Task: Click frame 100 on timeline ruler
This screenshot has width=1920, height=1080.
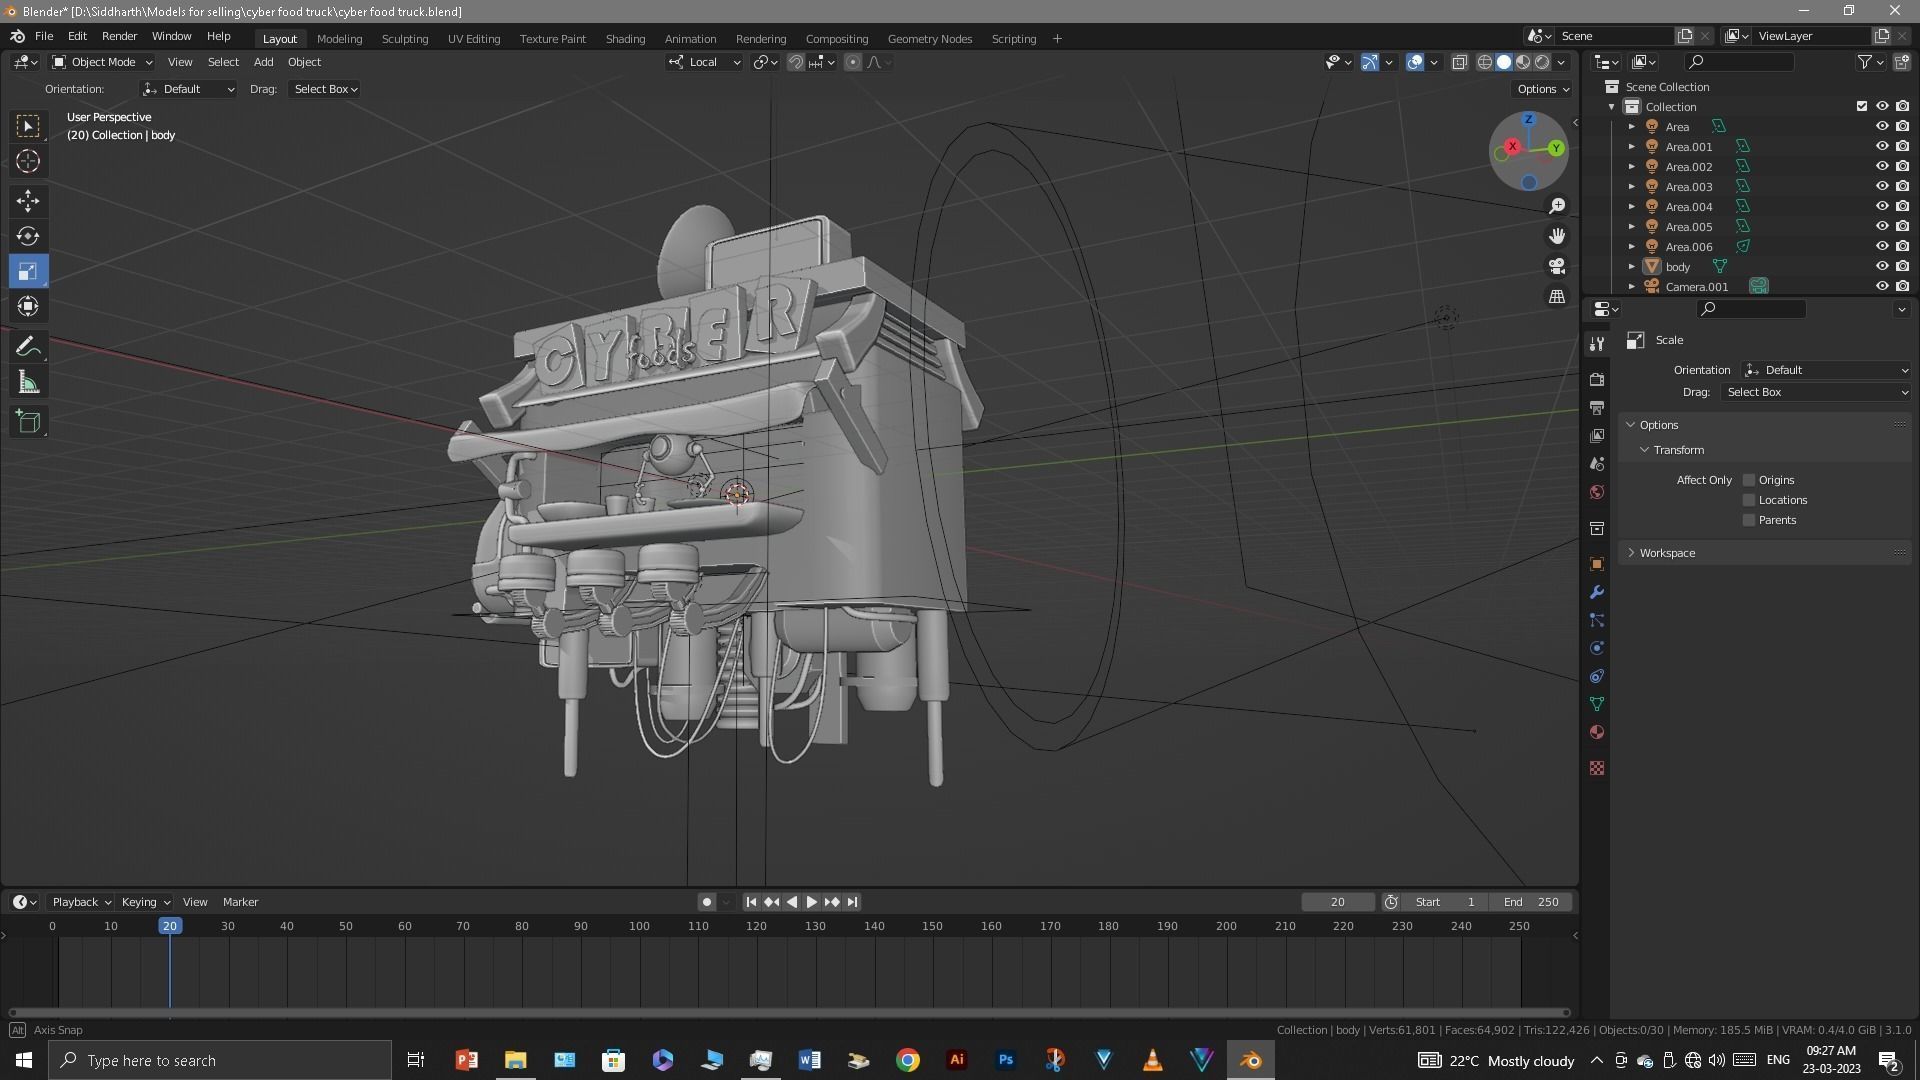Action: tap(639, 926)
